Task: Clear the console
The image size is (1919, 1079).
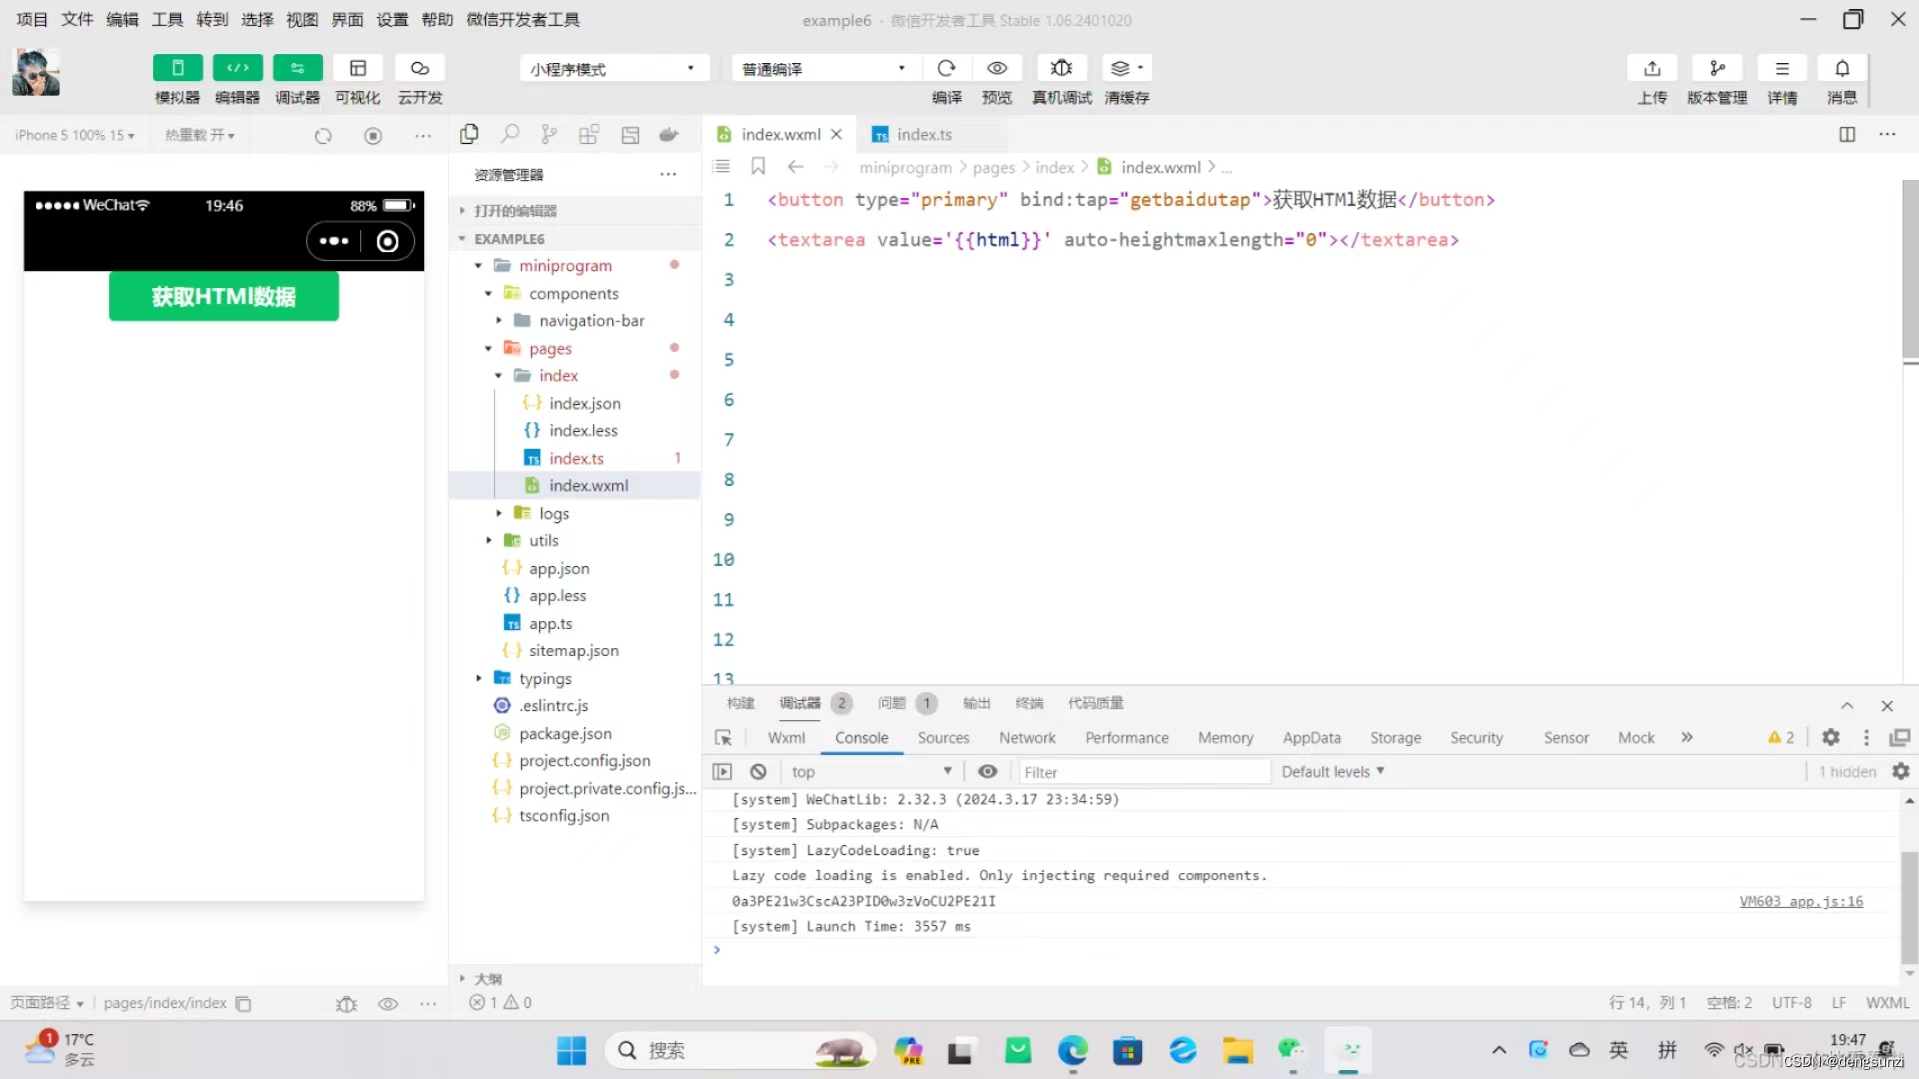Action: [758, 772]
